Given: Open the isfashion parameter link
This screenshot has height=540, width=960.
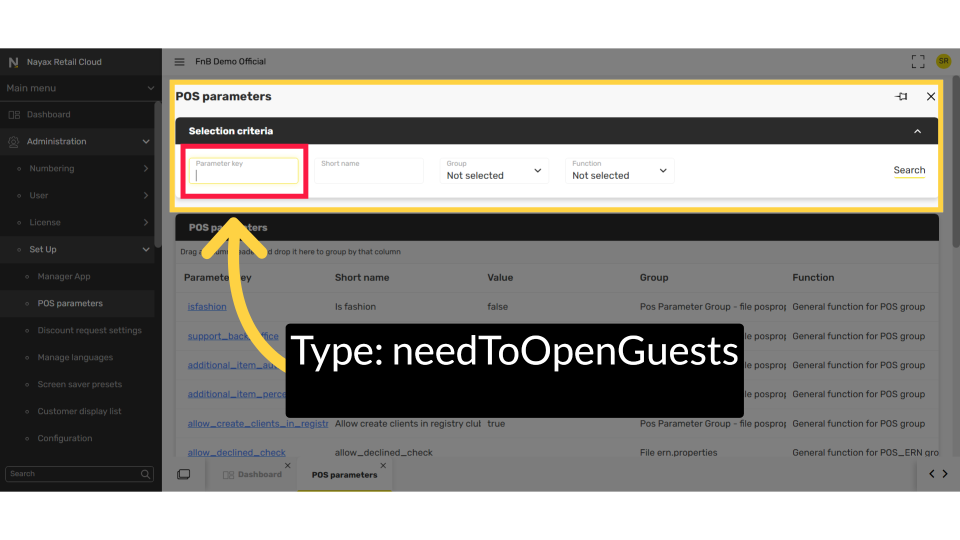Looking at the screenshot, I should click(x=207, y=307).
